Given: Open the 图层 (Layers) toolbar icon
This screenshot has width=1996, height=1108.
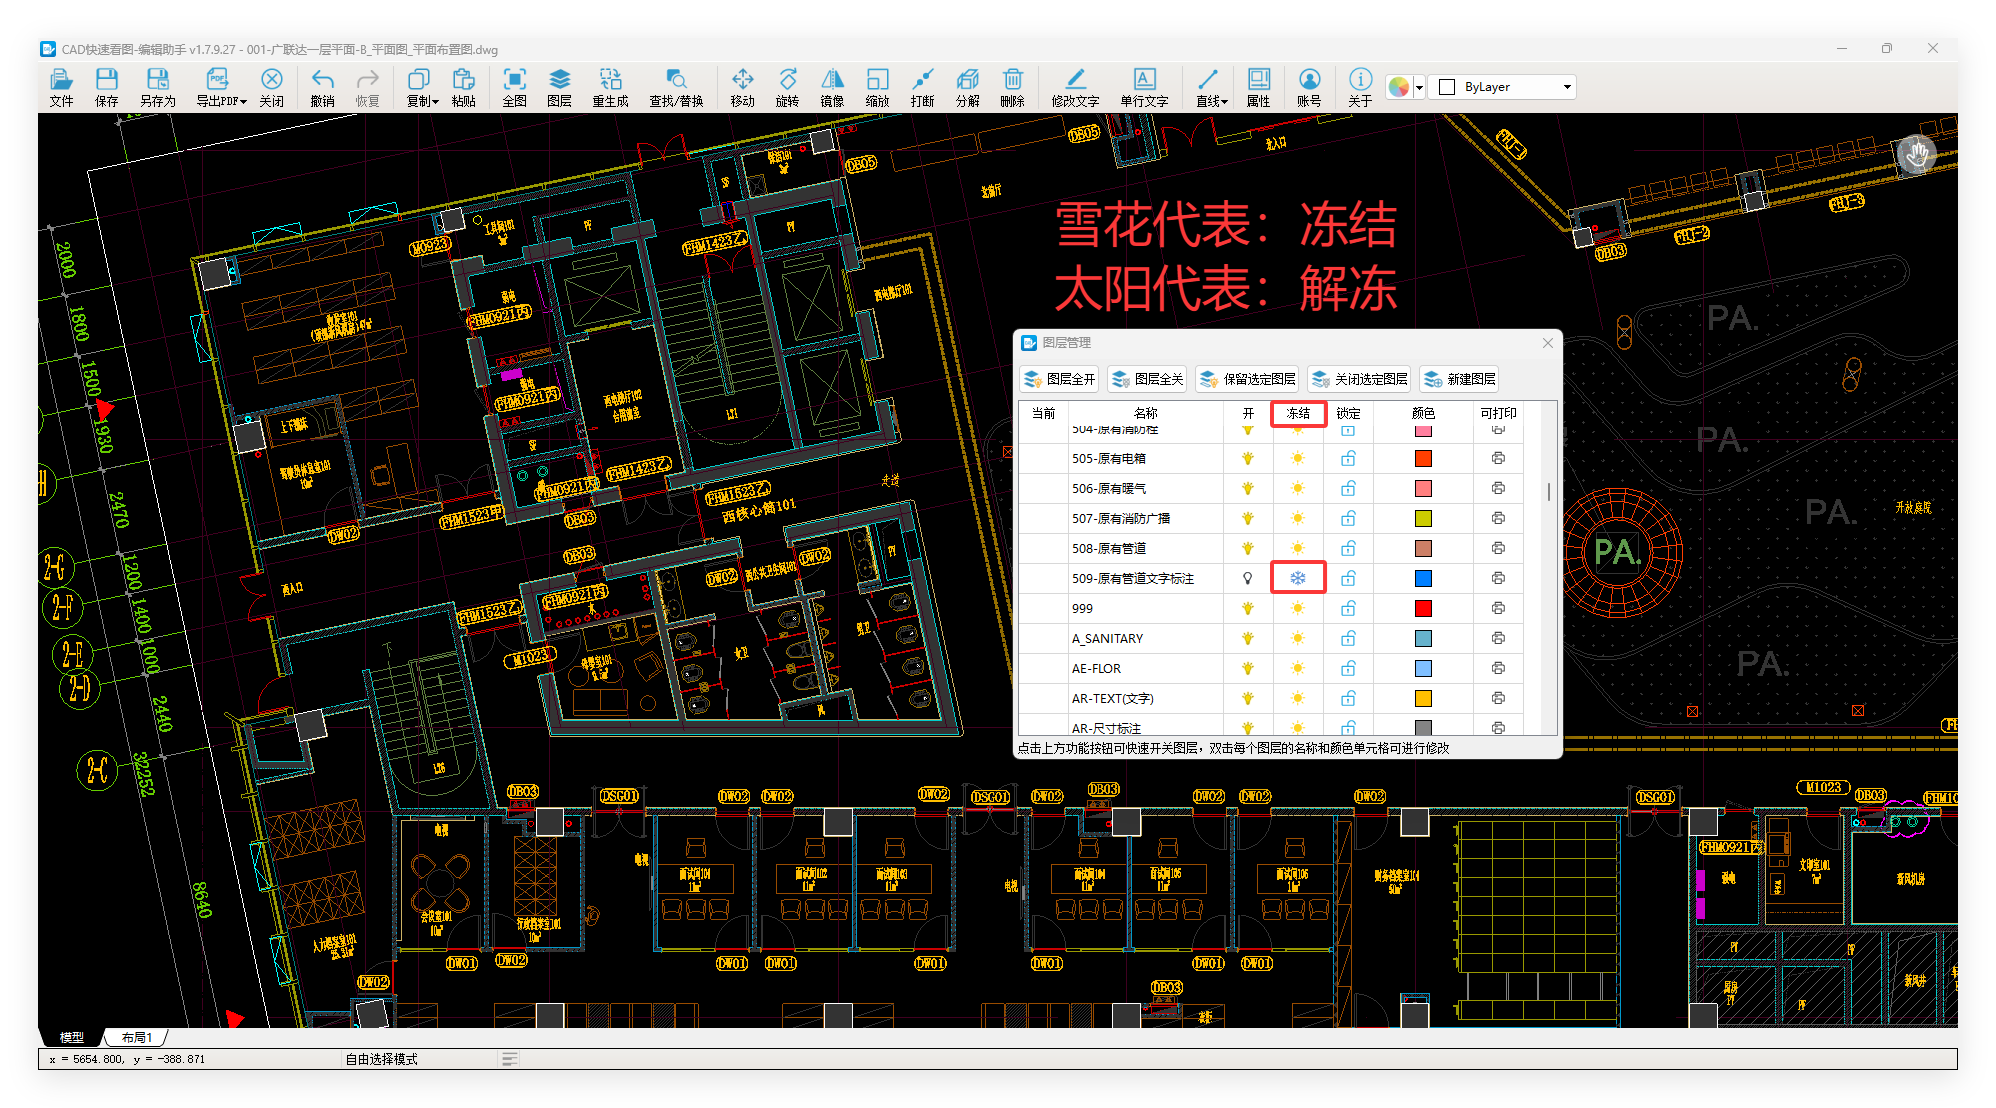Looking at the screenshot, I should [x=559, y=87].
